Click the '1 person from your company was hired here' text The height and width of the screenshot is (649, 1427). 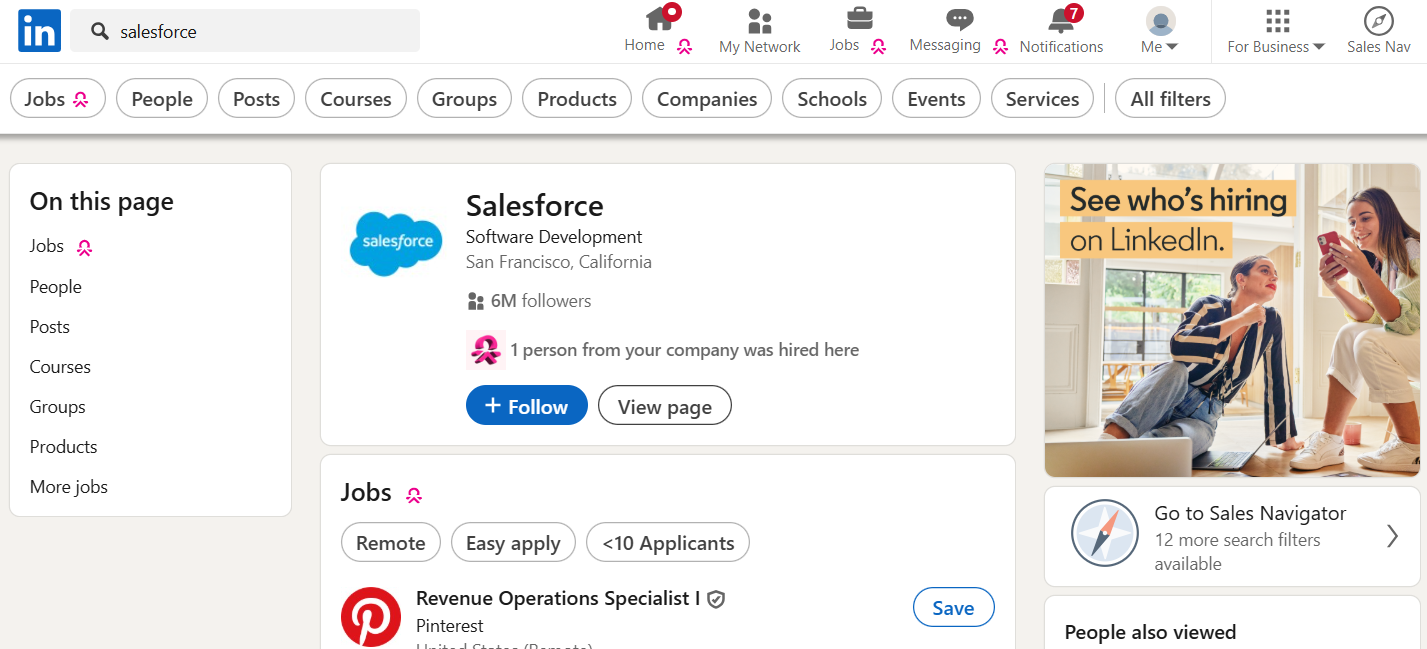coord(684,350)
